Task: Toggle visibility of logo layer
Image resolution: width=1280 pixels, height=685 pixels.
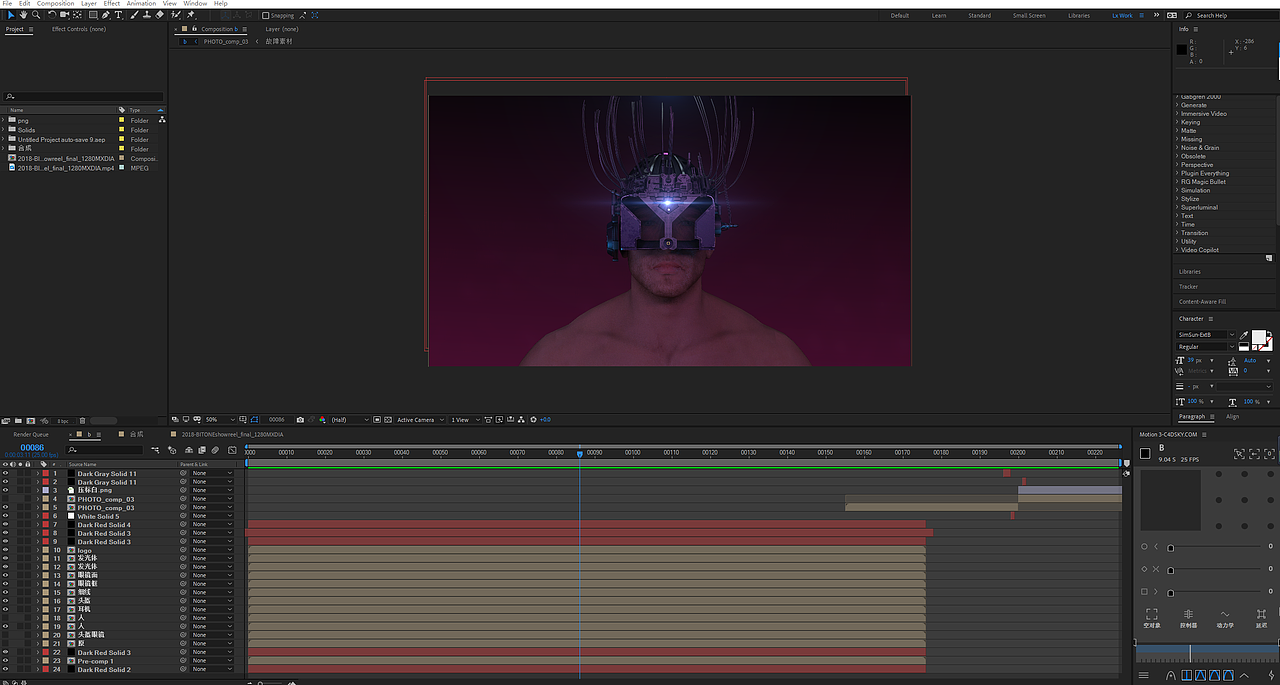Action: click(x=5, y=550)
